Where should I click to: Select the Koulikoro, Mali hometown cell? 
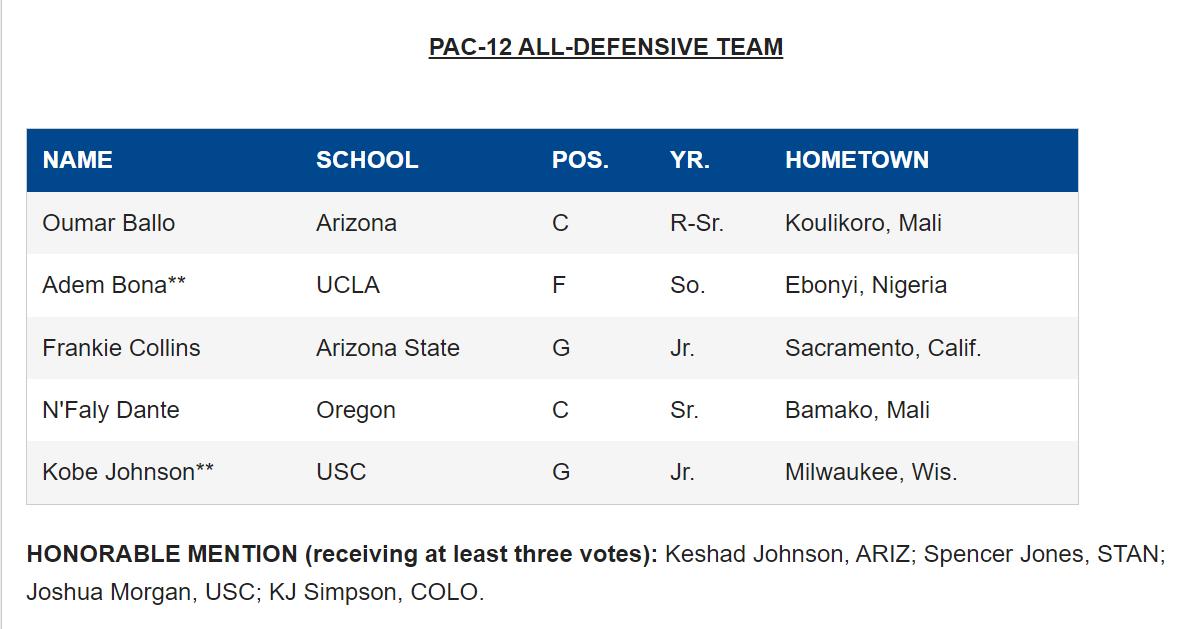tap(863, 223)
